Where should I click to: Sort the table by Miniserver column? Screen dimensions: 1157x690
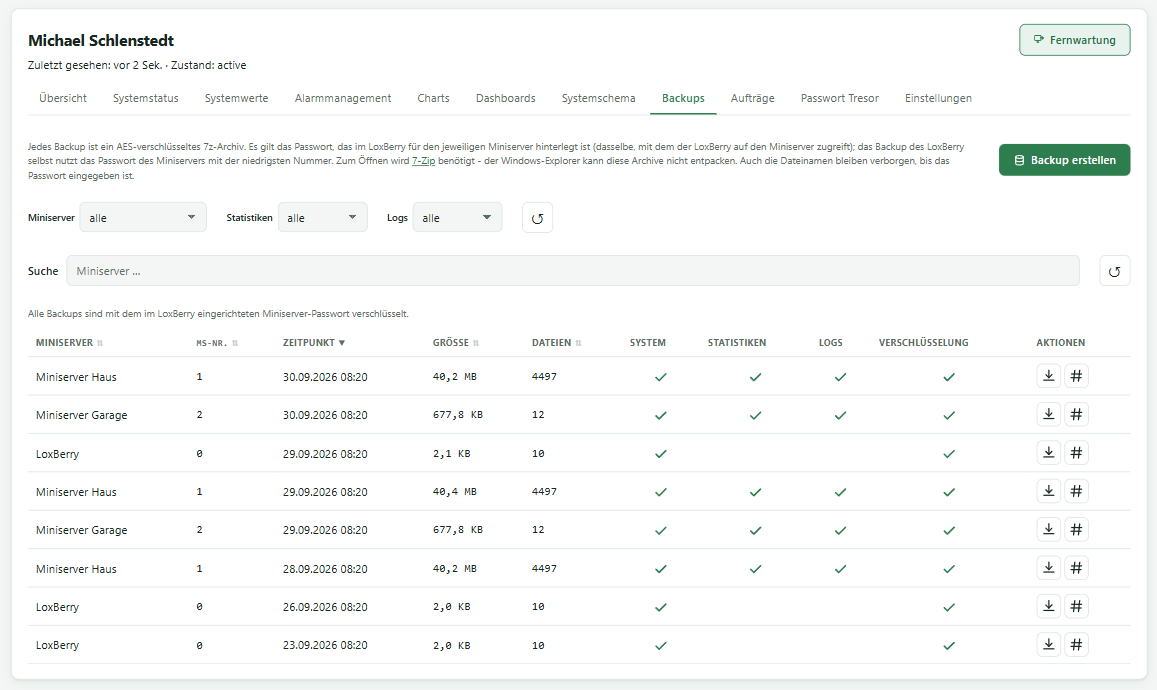point(69,342)
